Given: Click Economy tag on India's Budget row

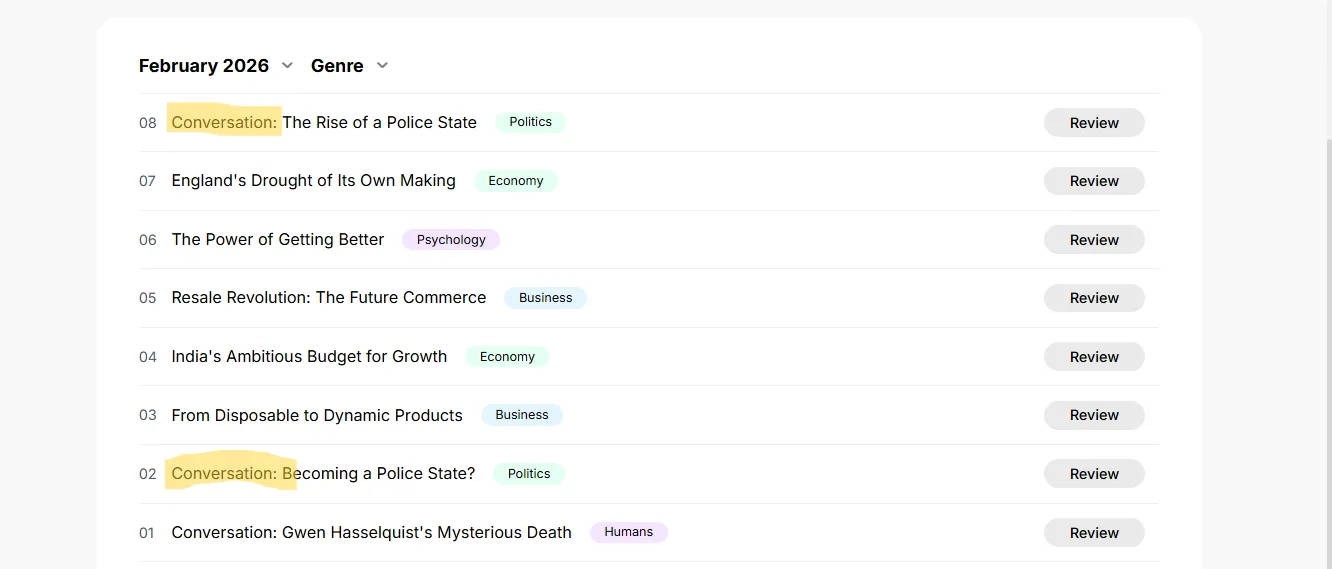Looking at the screenshot, I should [x=507, y=357].
